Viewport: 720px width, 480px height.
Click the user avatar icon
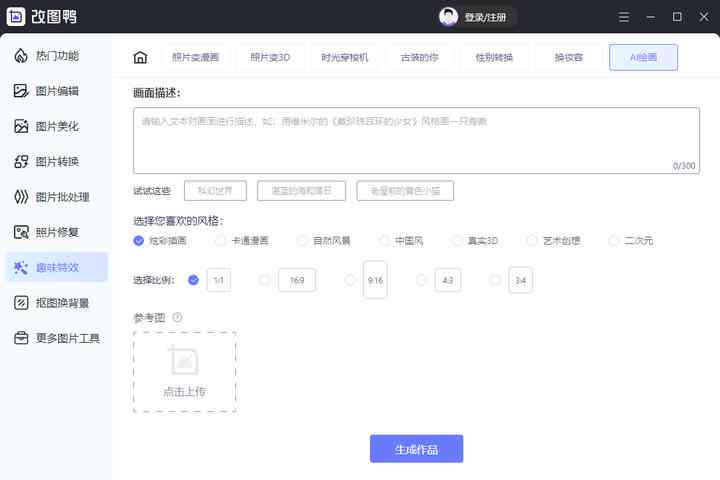[448, 17]
